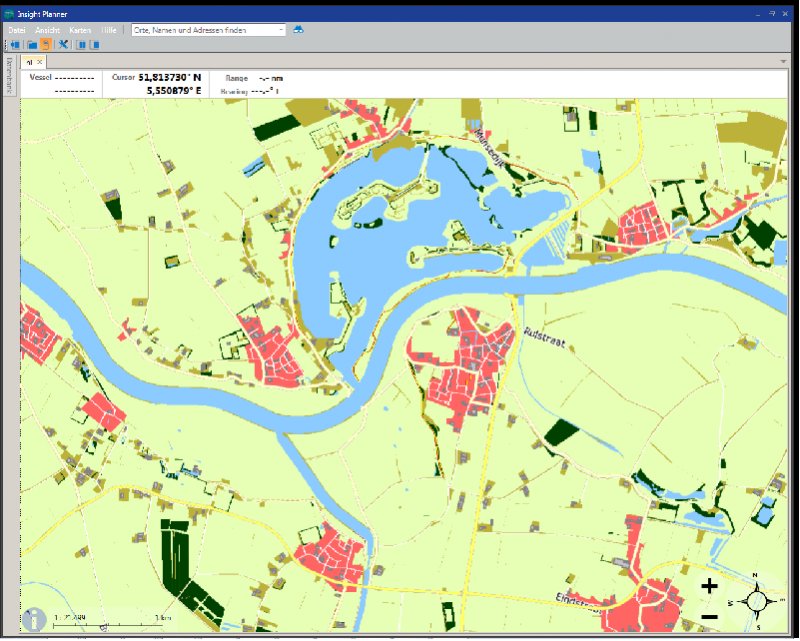800x641 pixels.
Task: Open the Hilfe menu
Action: pos(109,30)
